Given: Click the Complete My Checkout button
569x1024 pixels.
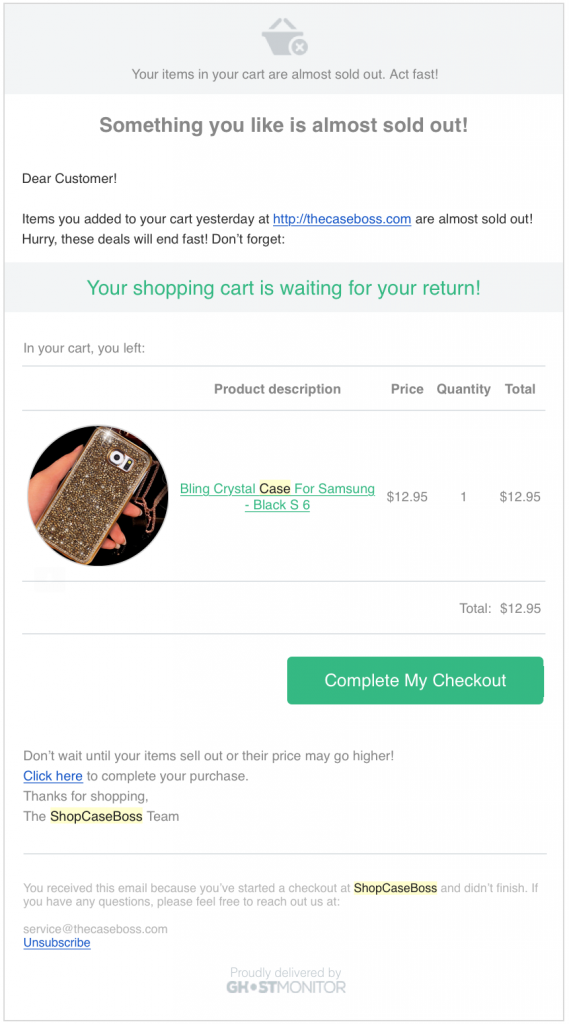Looking at the screenshot, I should 415,680.
